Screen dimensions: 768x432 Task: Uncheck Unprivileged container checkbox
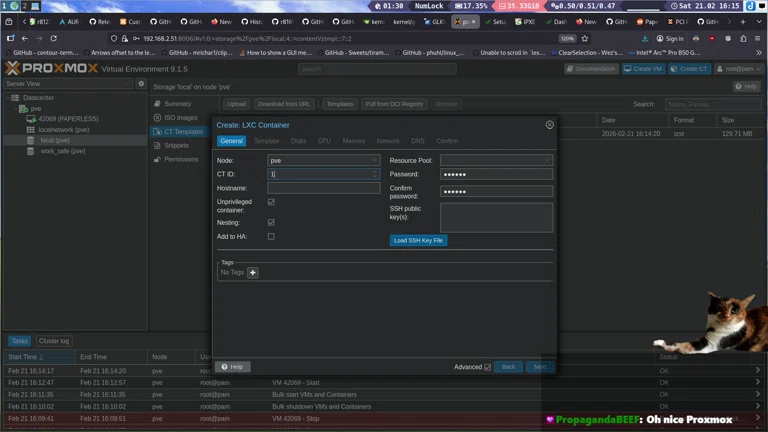pyautogui.click(x=271, y=202)
